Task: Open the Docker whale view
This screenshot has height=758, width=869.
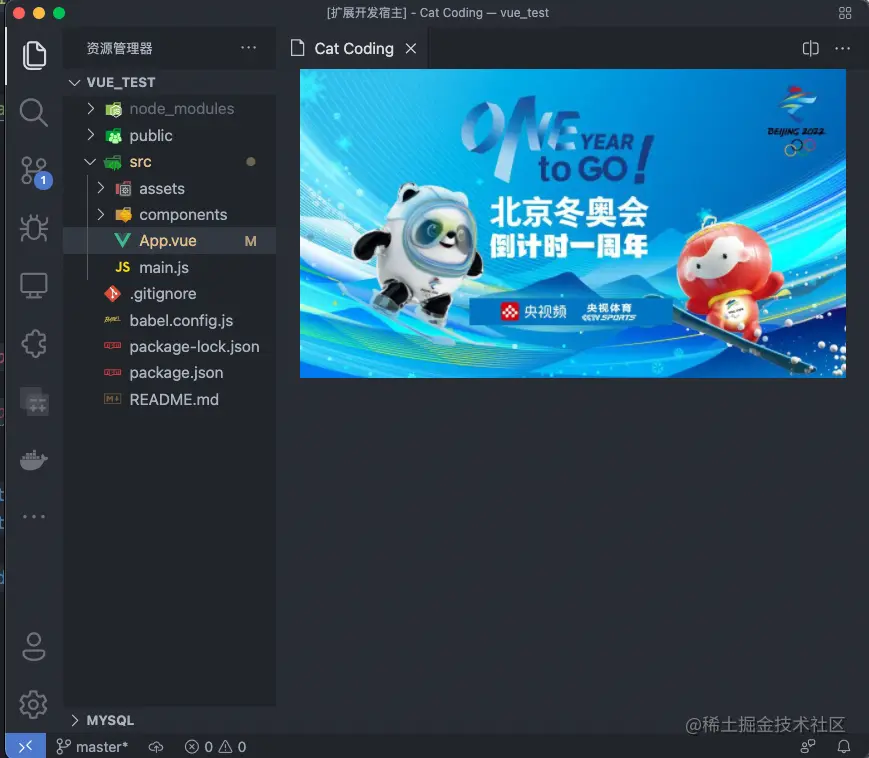Action: (x=34, y=459)
